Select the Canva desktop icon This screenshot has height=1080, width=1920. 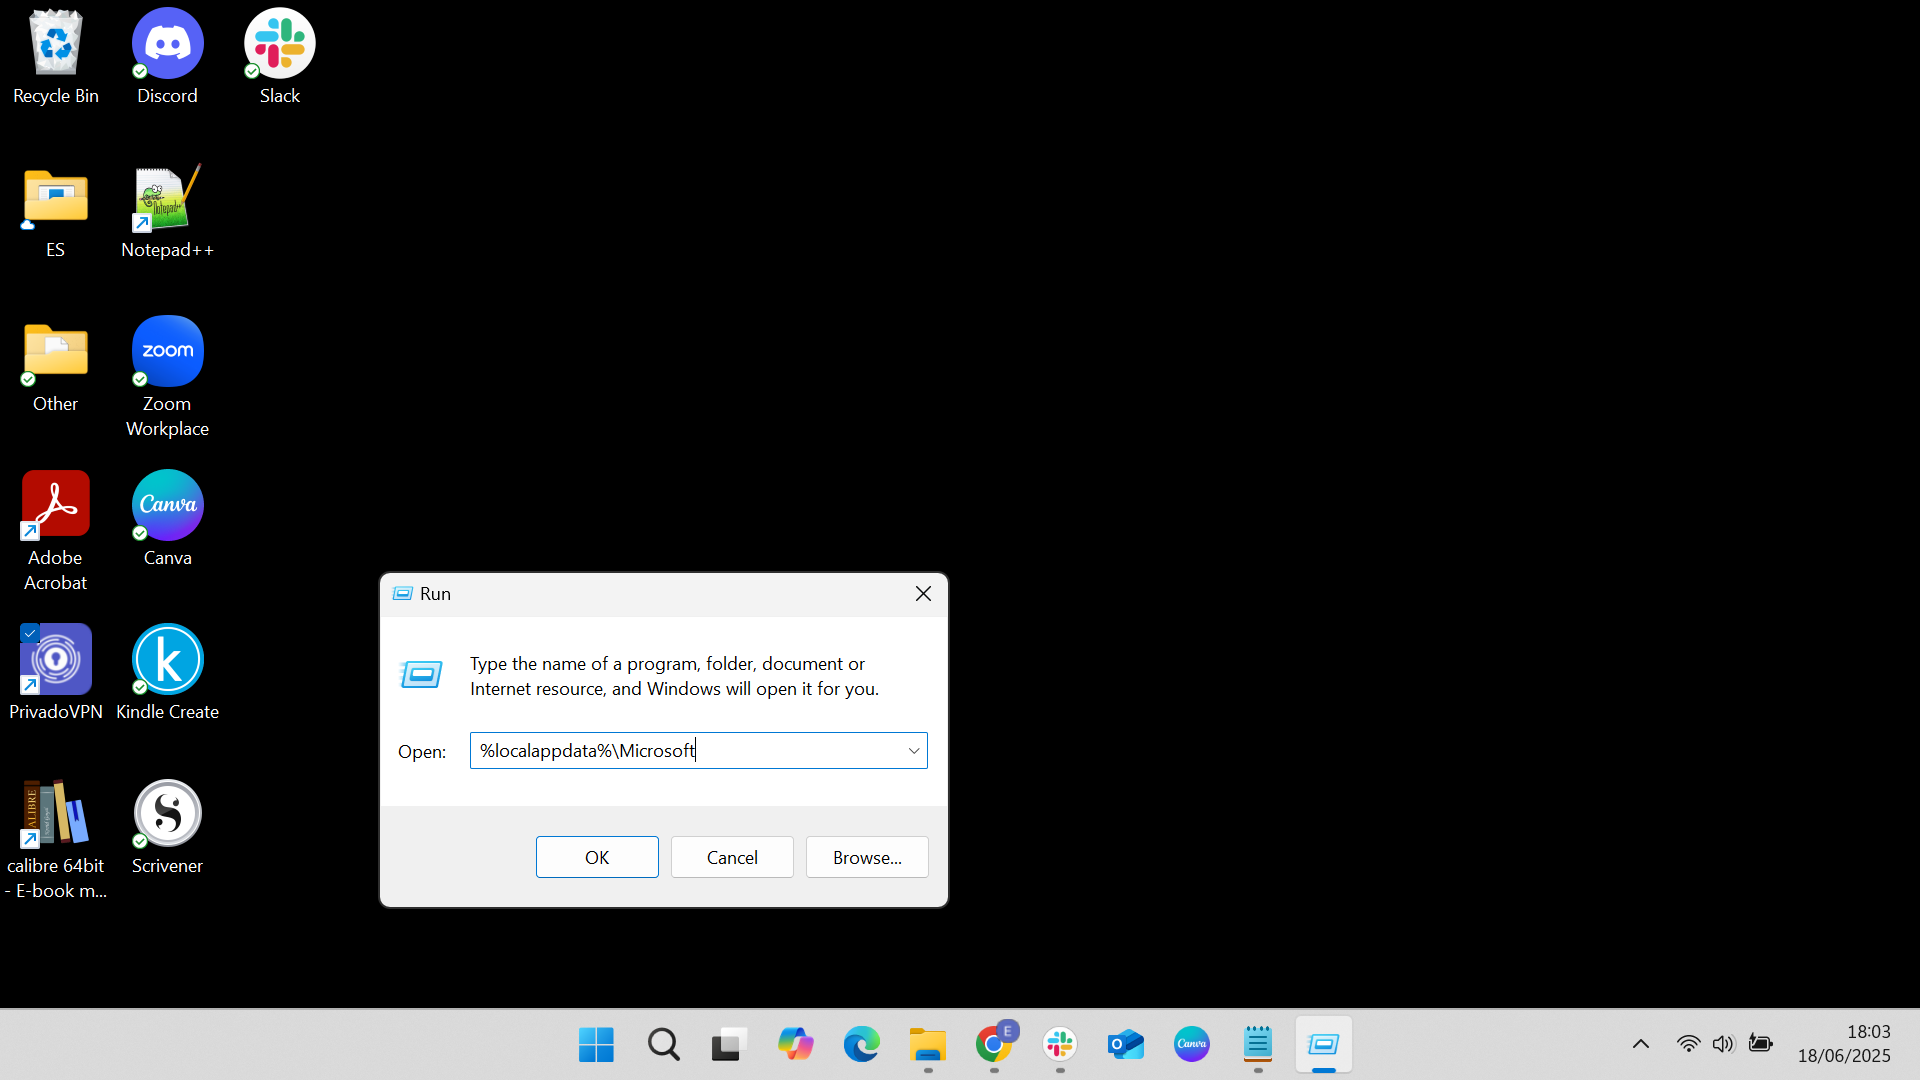167,520
